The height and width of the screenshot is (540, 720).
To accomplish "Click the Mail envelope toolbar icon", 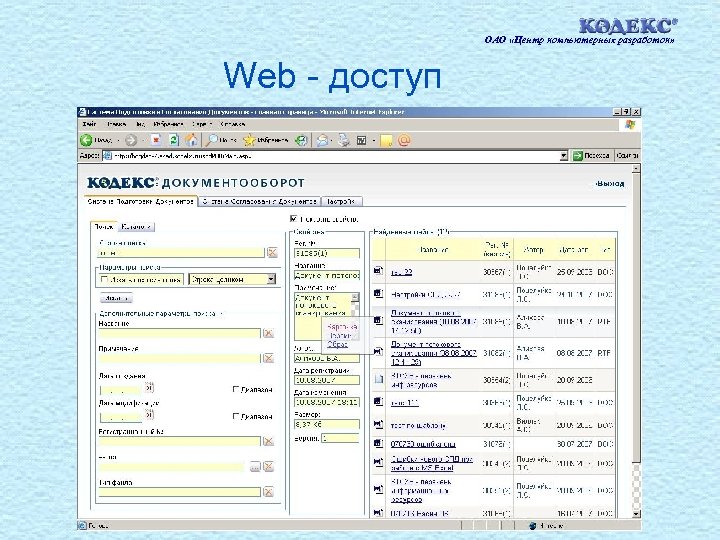I will coord(323,140).
